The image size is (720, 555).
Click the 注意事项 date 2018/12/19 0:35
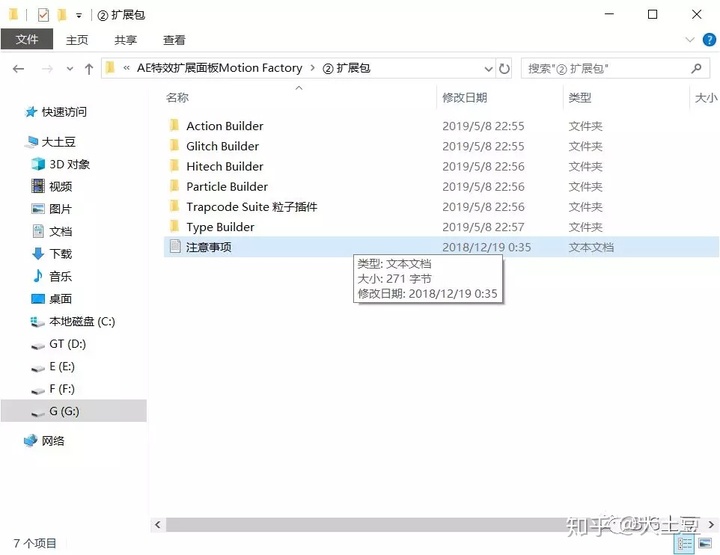[486, 247]
